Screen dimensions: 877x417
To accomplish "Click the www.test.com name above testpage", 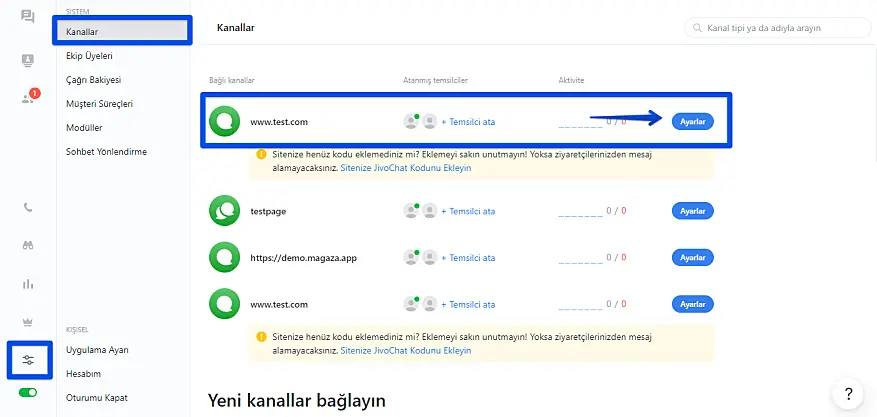I will tap(279, 122).
